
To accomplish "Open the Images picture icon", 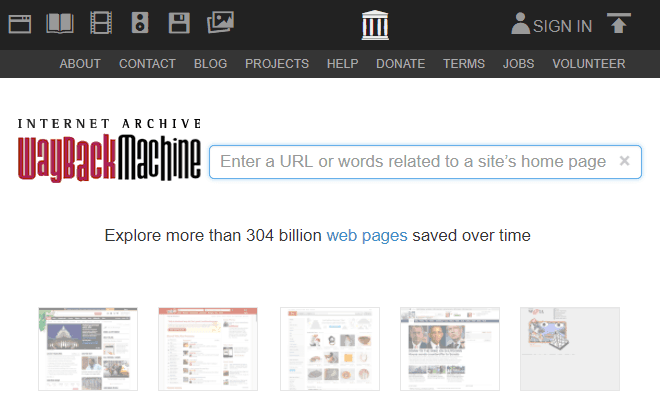I will click(220, 22).
